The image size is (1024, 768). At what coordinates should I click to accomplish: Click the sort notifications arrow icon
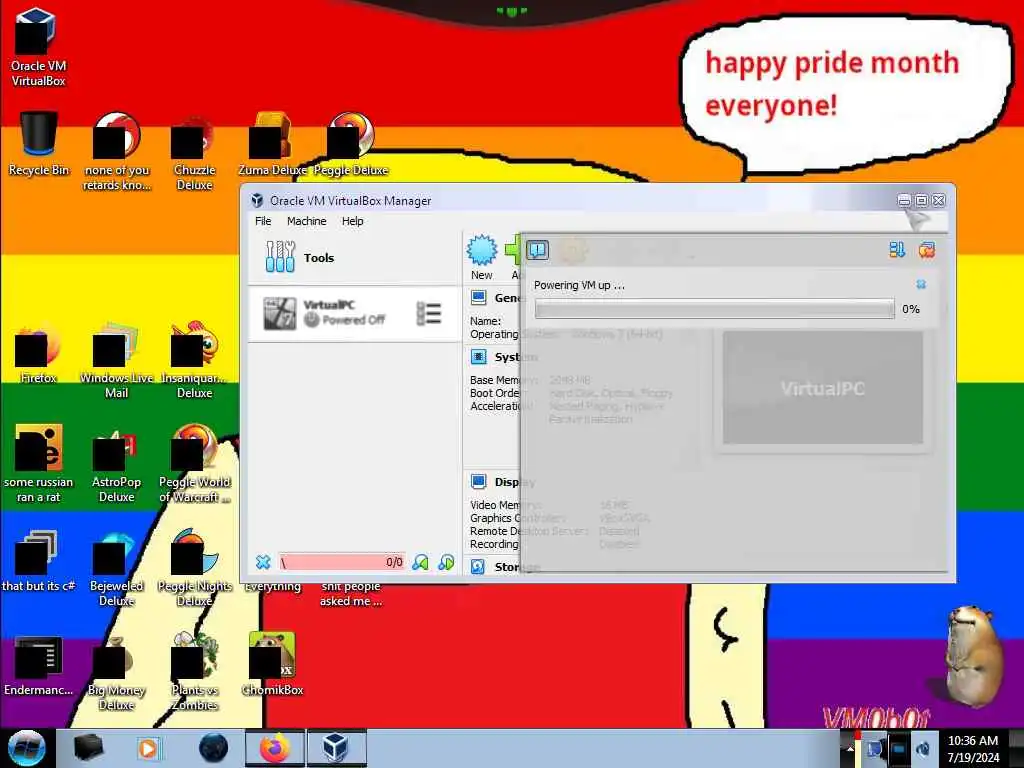pyautogui.click(x=897, y=249)
